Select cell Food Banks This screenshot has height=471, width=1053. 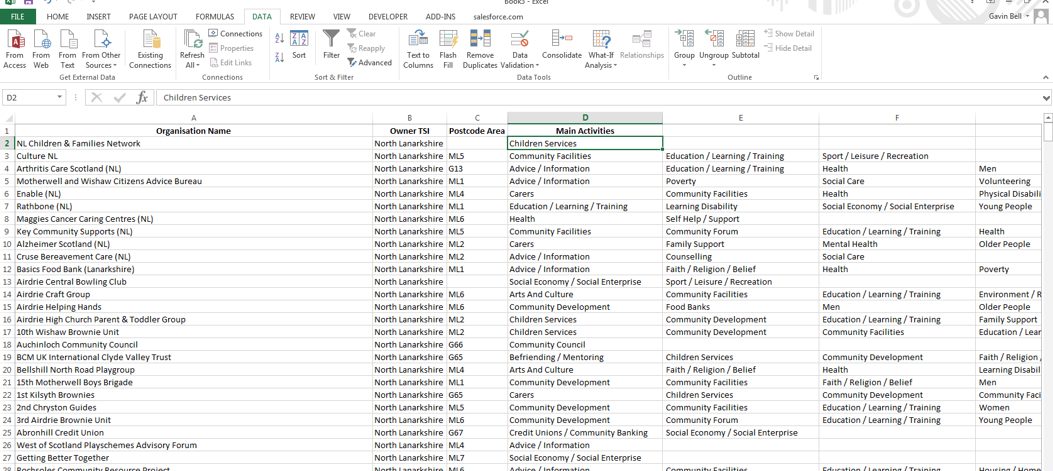[741, 307]
